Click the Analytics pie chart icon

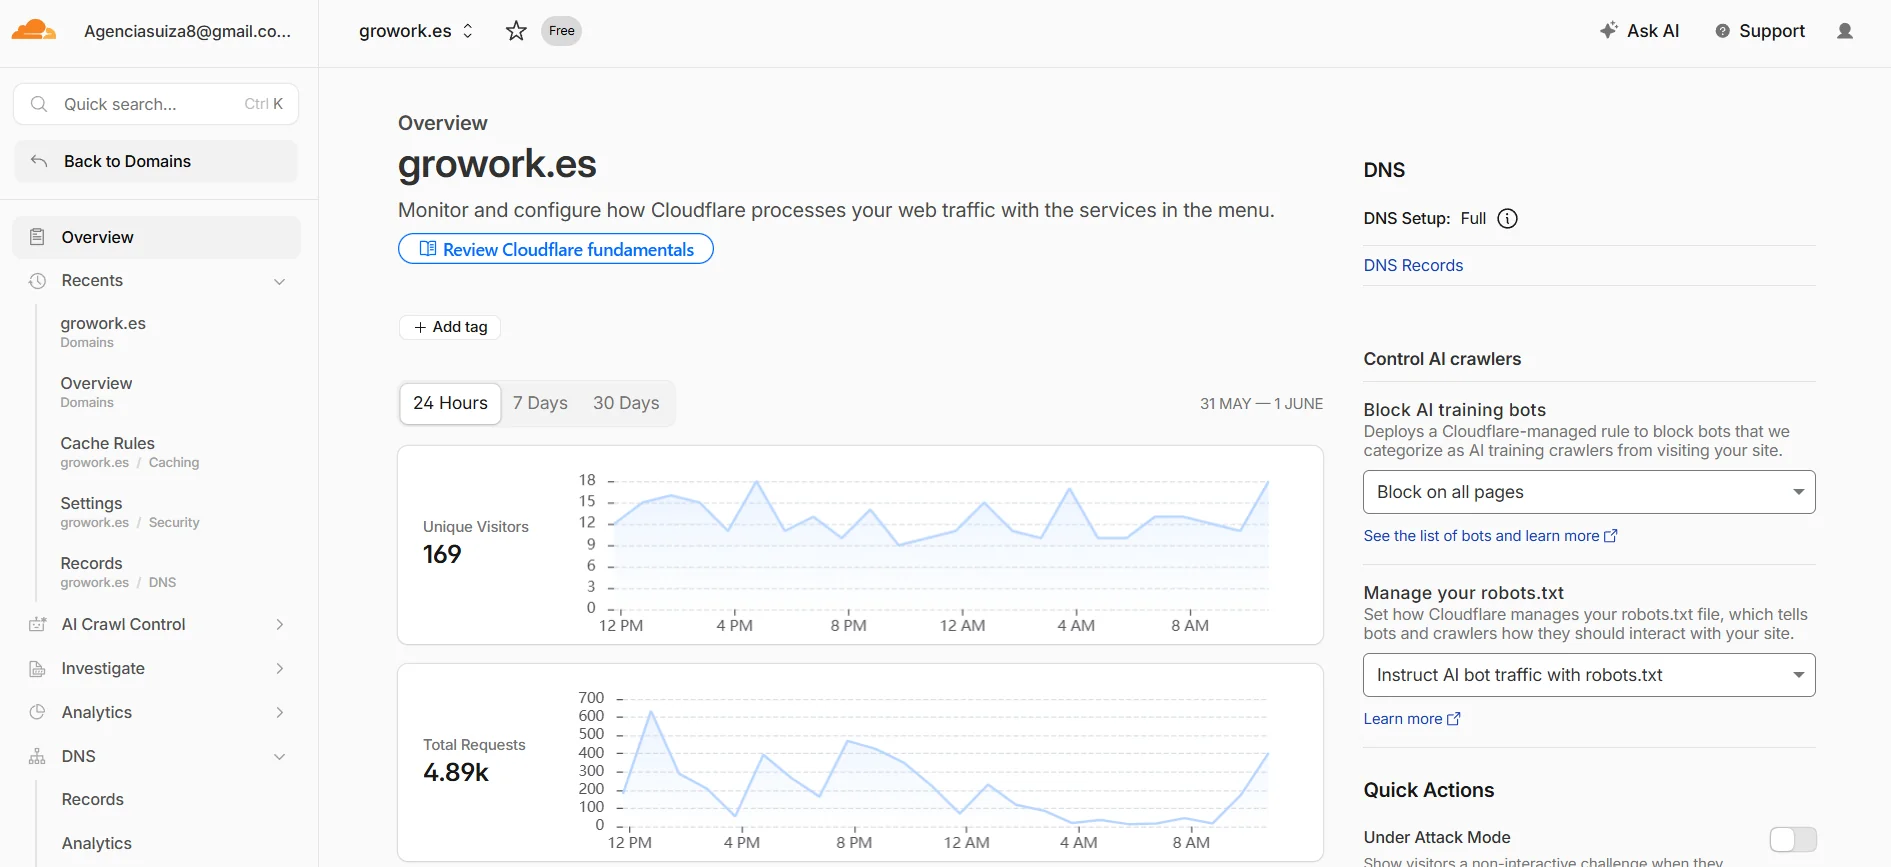(37, 712)
